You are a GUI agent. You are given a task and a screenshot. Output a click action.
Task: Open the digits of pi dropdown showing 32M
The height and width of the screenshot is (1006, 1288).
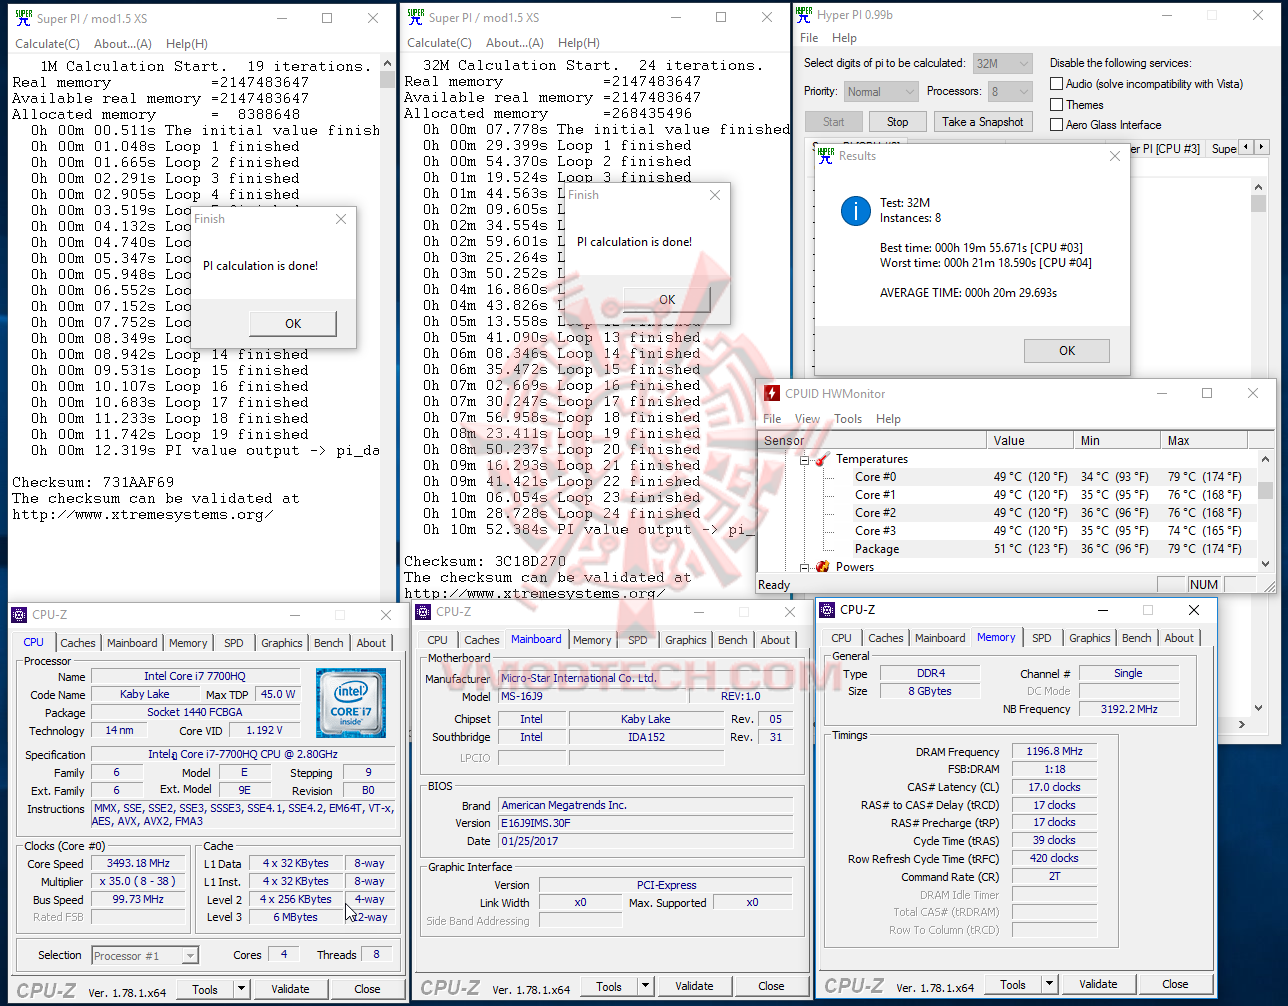pyautogui.click(x=1003, y=63)
